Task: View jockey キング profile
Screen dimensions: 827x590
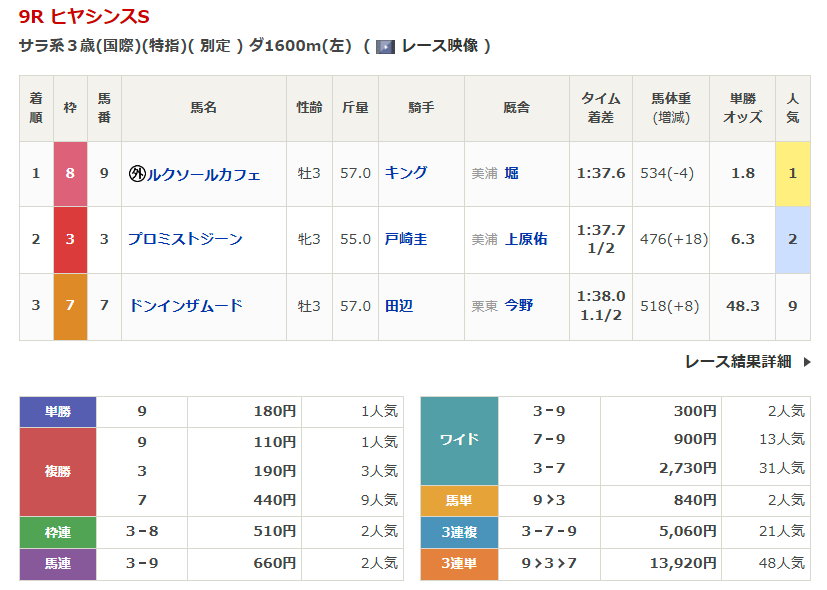Action: pyautogui.click(x=406, y=173)
